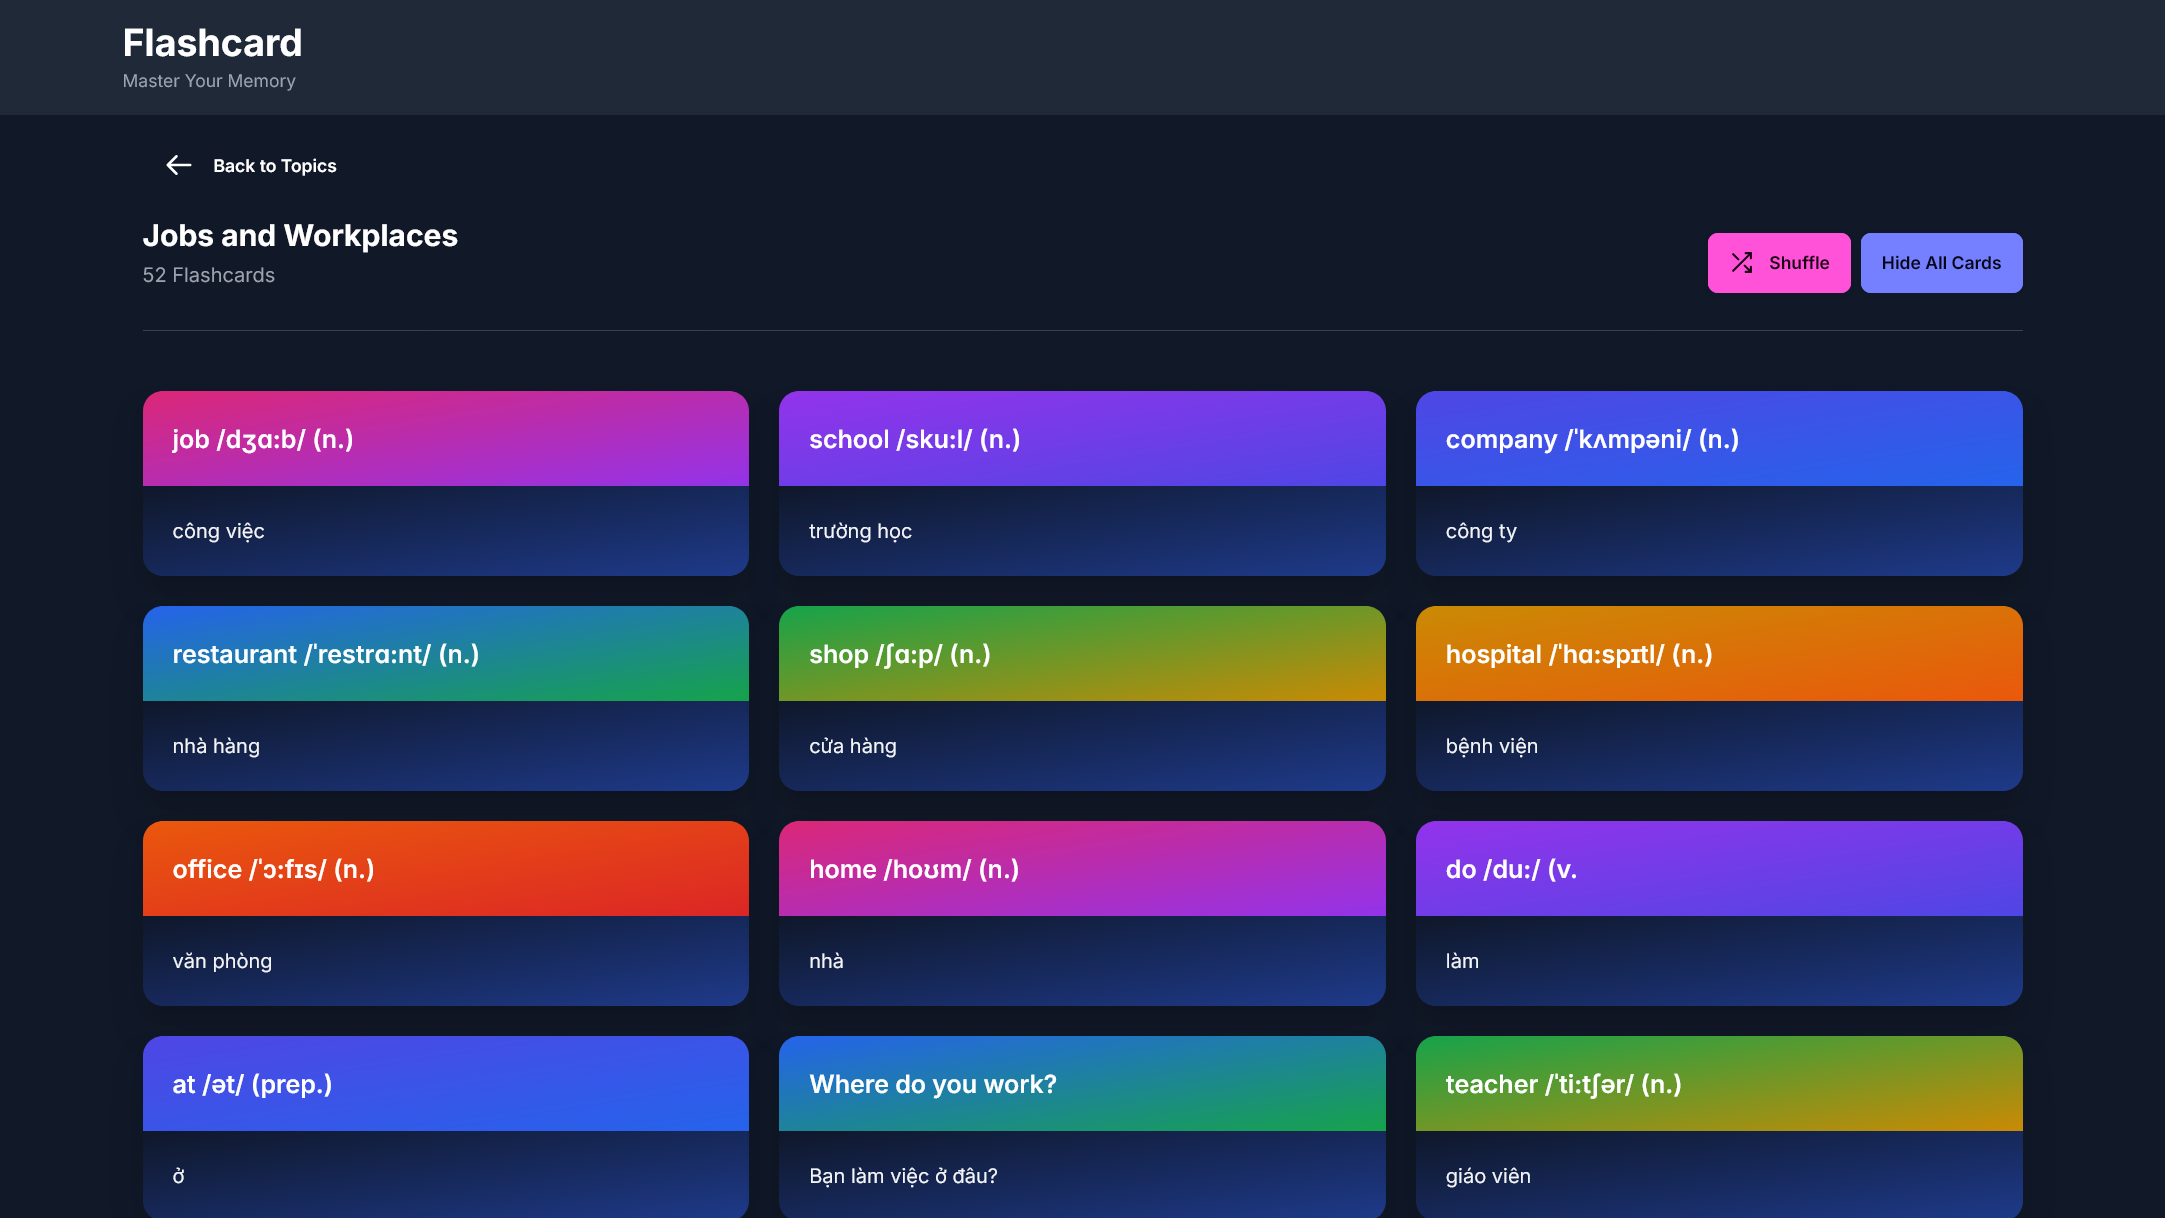This screenshot has height=1218, width=2165.
Task: Click the home flashcard header
Action: click(x=1081, y=869)
